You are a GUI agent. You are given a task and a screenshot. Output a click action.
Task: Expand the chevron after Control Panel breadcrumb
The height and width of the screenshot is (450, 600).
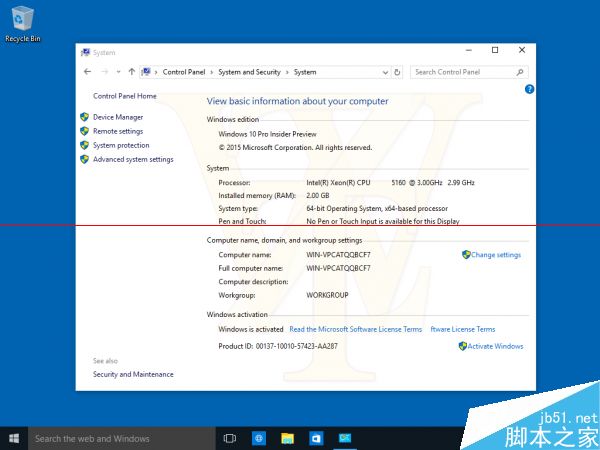point(212,72)
